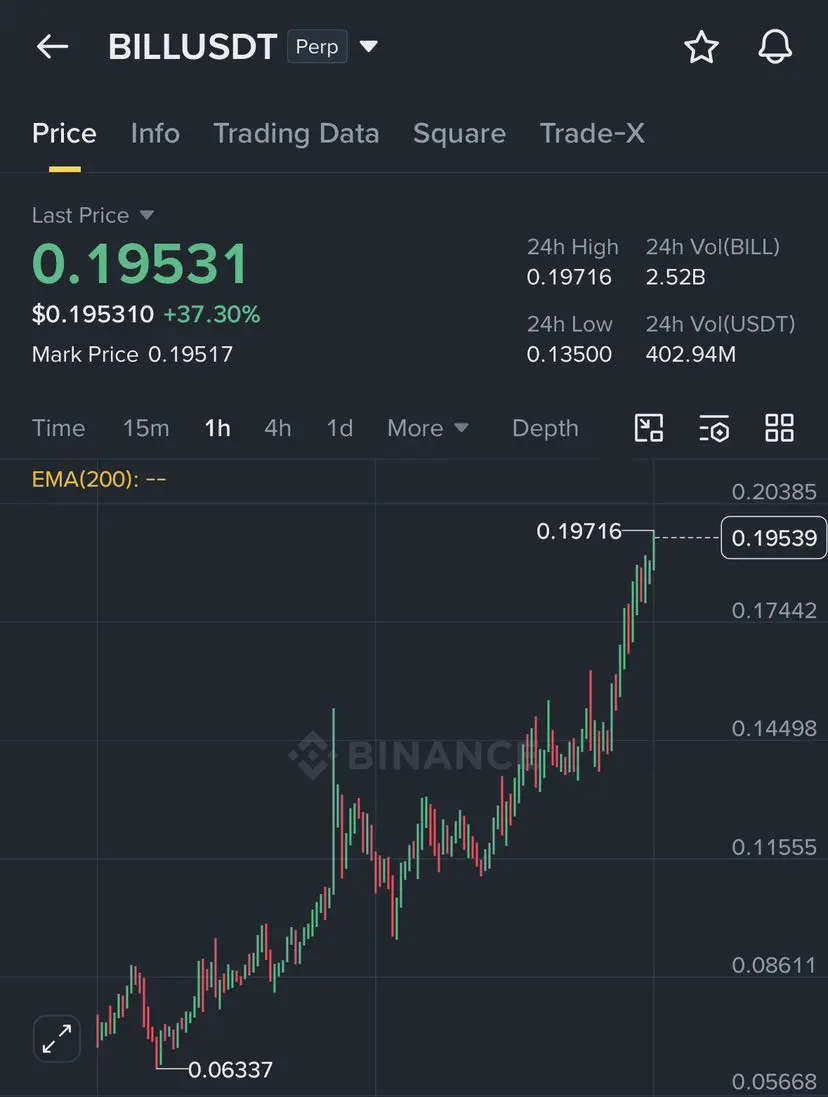The height and width of the screenshot is (1097, 828).
Task: Select the 4h chart interval
Action: click(278, 428)
